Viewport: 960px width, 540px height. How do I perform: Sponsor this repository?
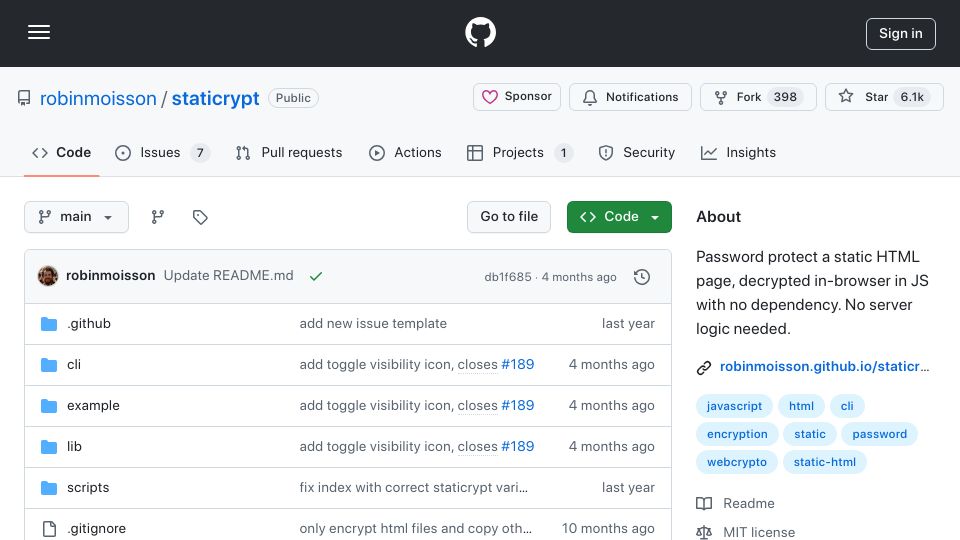(517, 97)
